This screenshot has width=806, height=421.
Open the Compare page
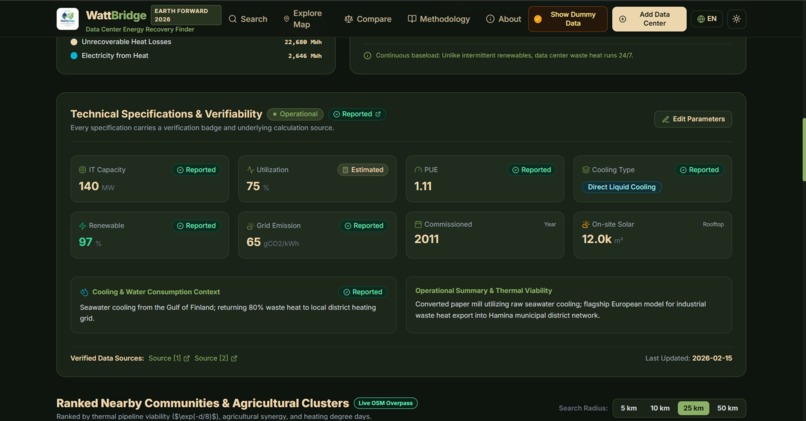pyautogui.click(x=368, y=19)
